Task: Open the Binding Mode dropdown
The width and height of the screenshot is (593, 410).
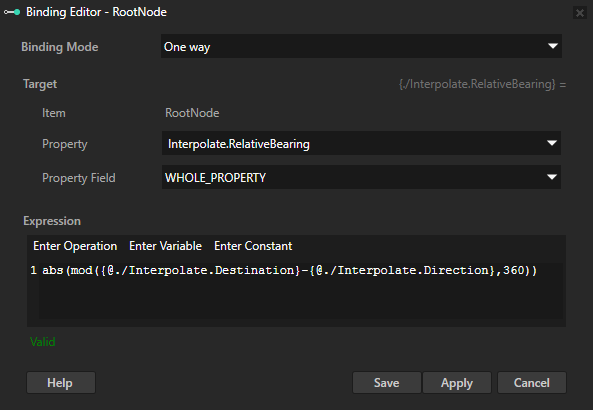Action: pyautogui.click(x=361, y=46)
